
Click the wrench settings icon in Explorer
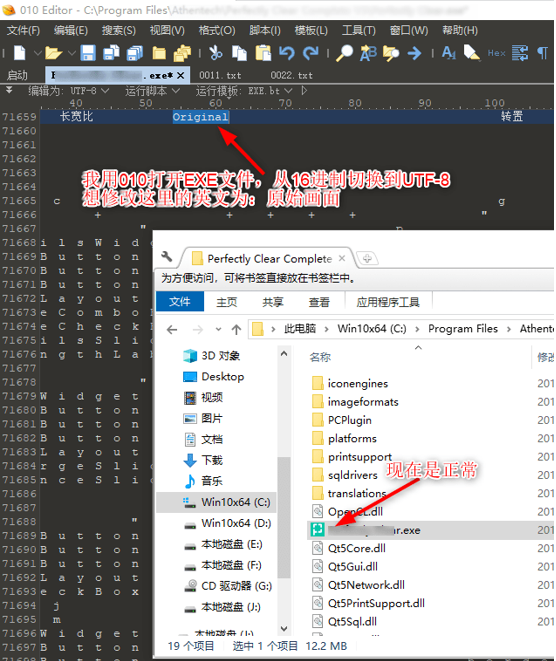pos(167,256)
